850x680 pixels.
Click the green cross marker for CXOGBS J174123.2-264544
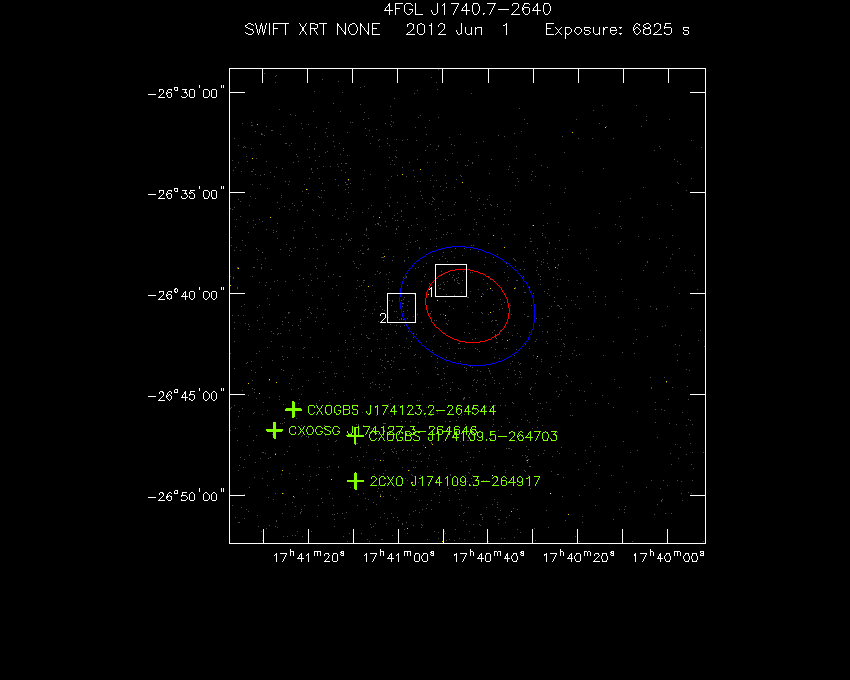point(293,409)
